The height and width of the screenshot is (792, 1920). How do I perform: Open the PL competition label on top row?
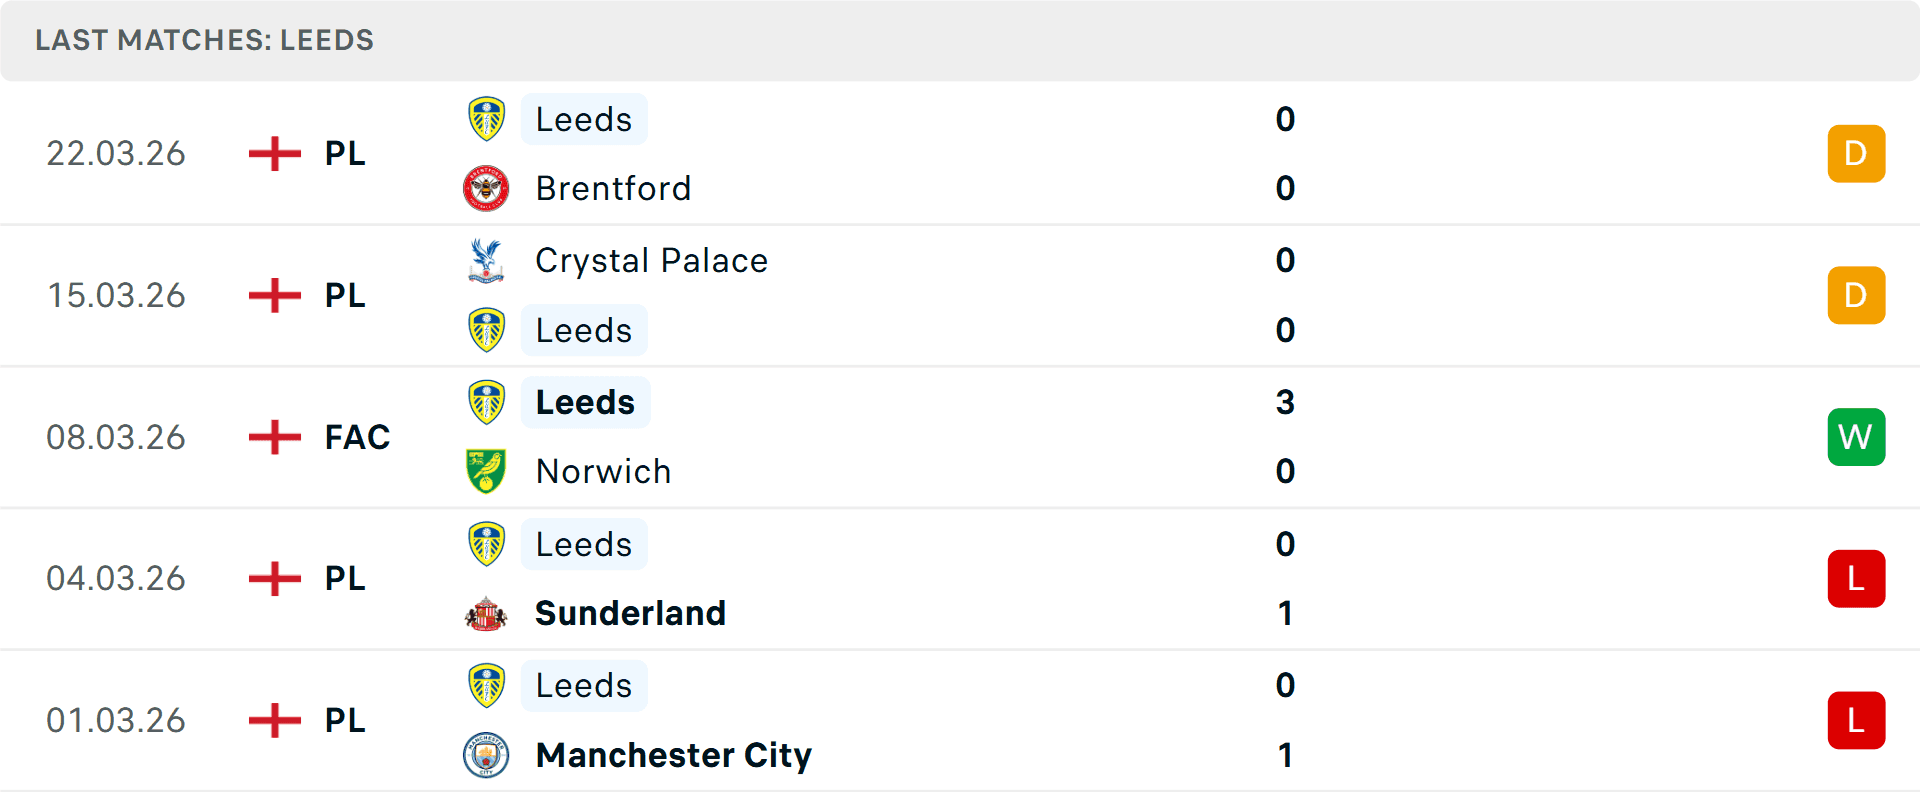pos(342,153)
